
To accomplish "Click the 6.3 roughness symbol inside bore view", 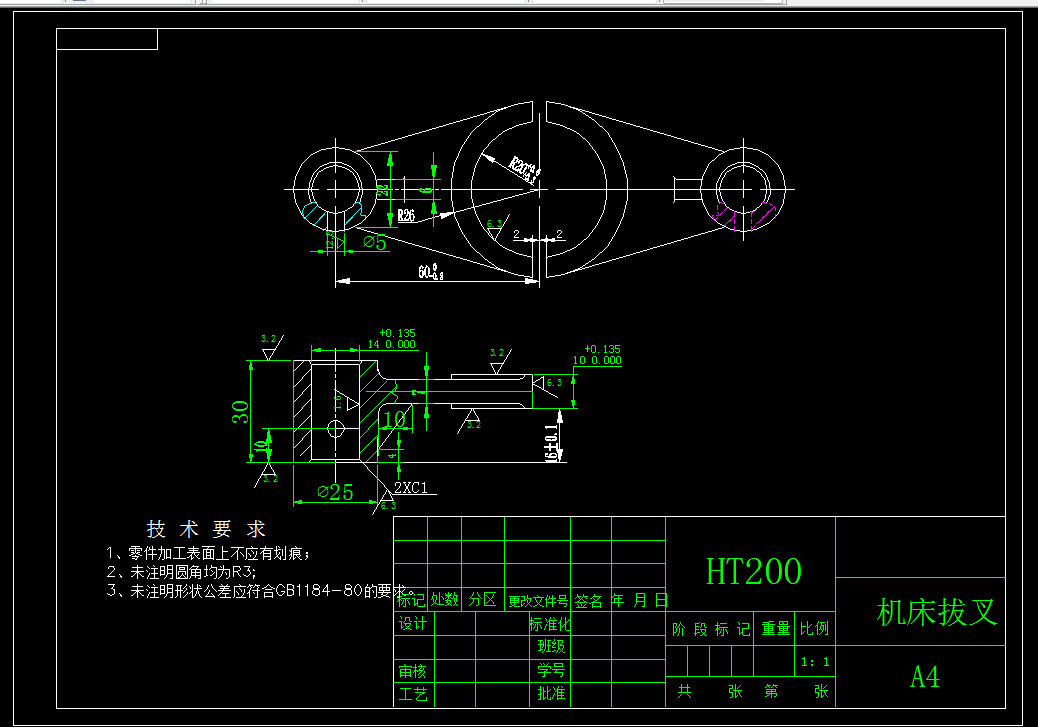I will click(x=493, y=222).
